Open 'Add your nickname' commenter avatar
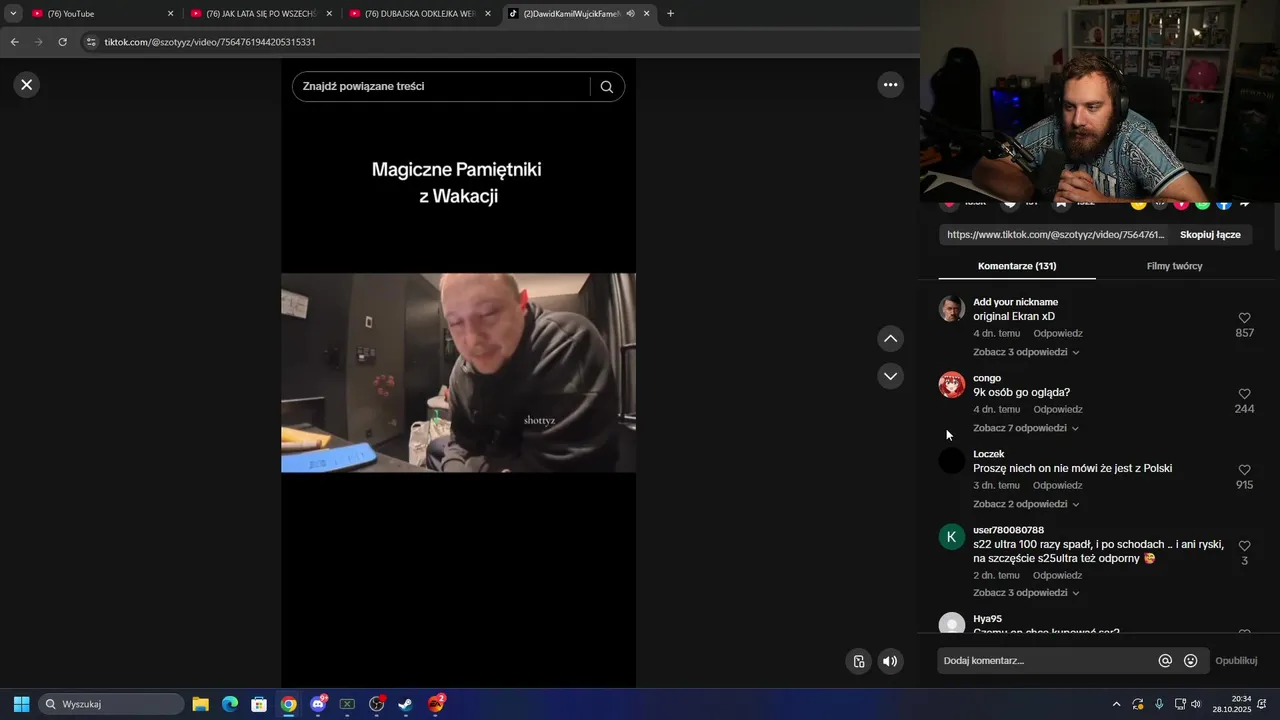 coord(951,309)
